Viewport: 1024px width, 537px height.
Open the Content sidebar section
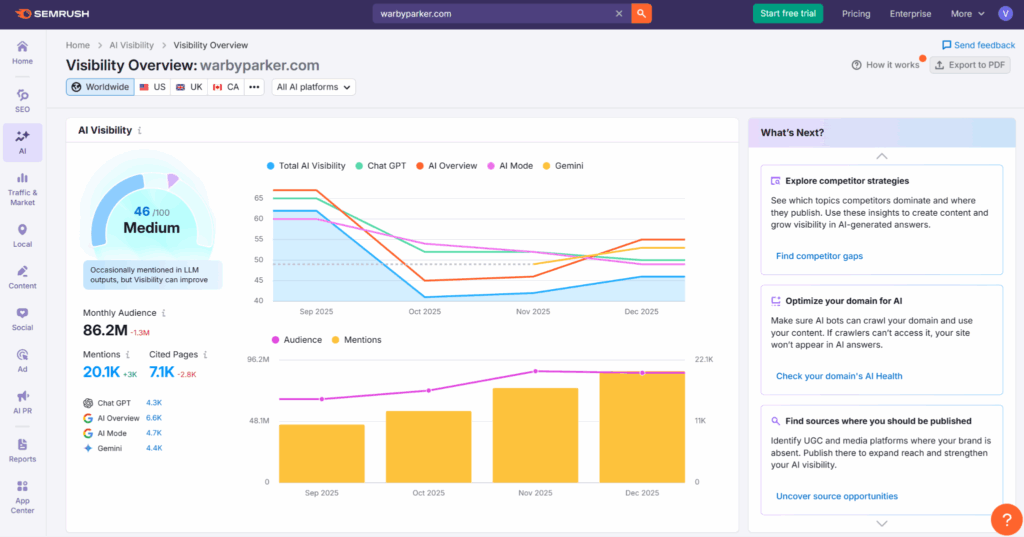pyautogui.click(x=22, y=278)
